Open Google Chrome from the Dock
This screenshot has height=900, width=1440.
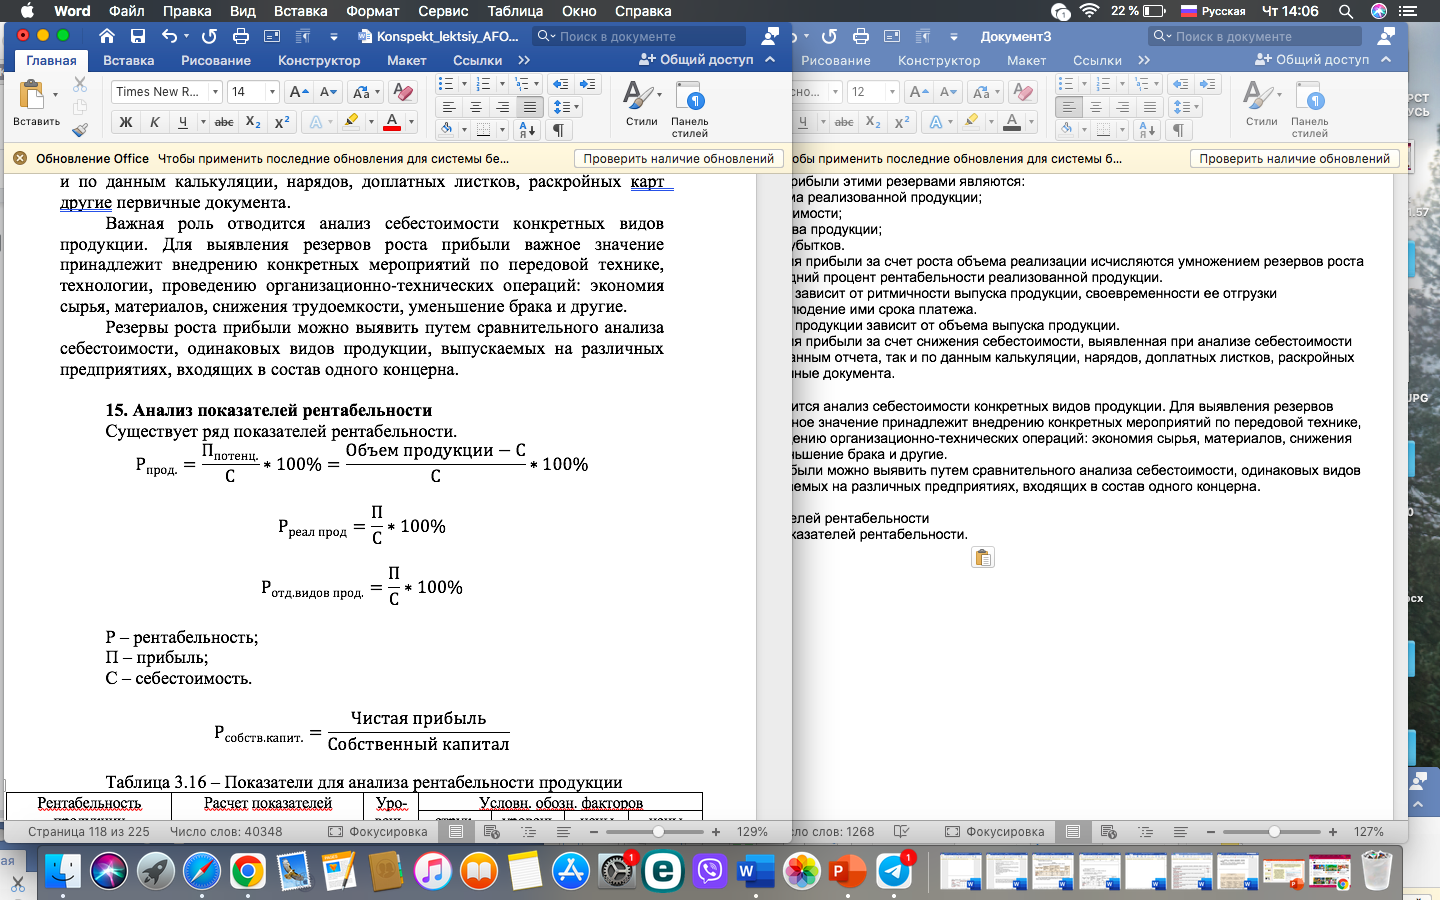[x=248, y=871]
